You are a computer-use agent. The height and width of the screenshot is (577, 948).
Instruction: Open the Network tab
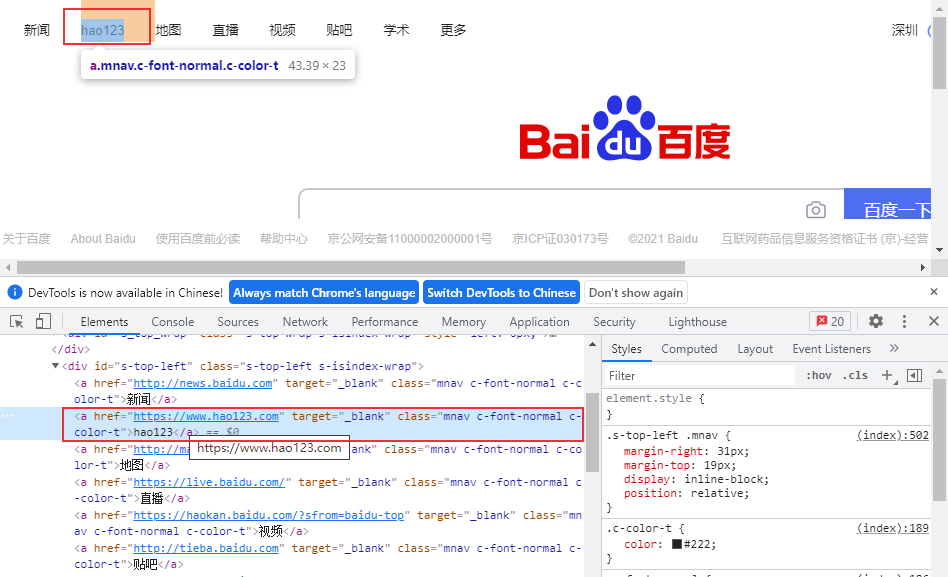coord(305,322)
